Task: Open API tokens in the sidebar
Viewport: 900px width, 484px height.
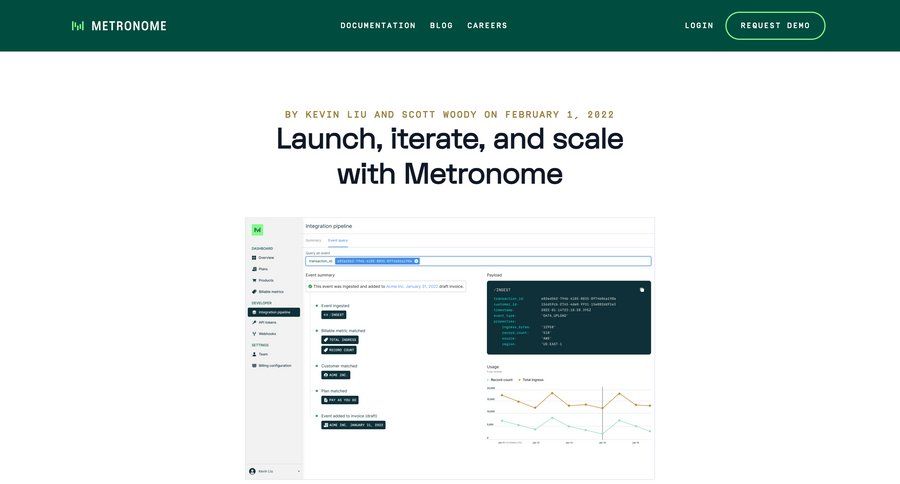Action: (269, 323)
